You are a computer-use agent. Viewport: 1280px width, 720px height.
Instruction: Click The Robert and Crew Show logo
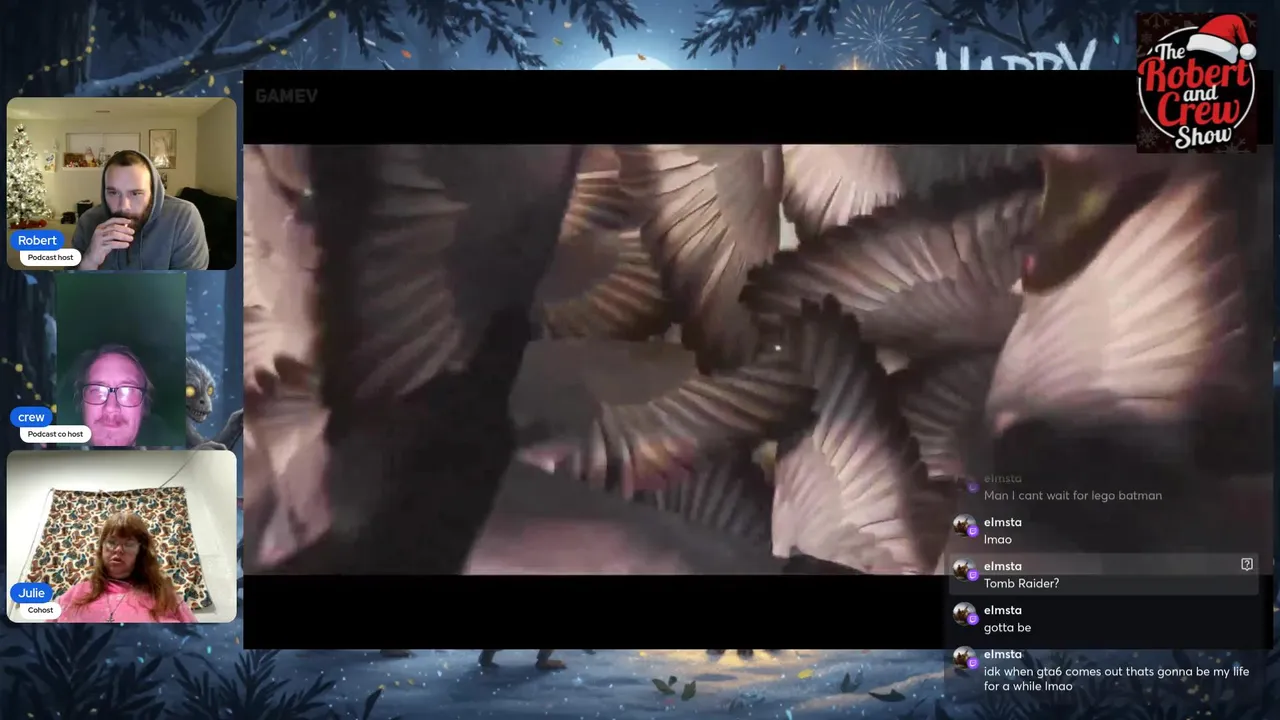(1196, 83)
